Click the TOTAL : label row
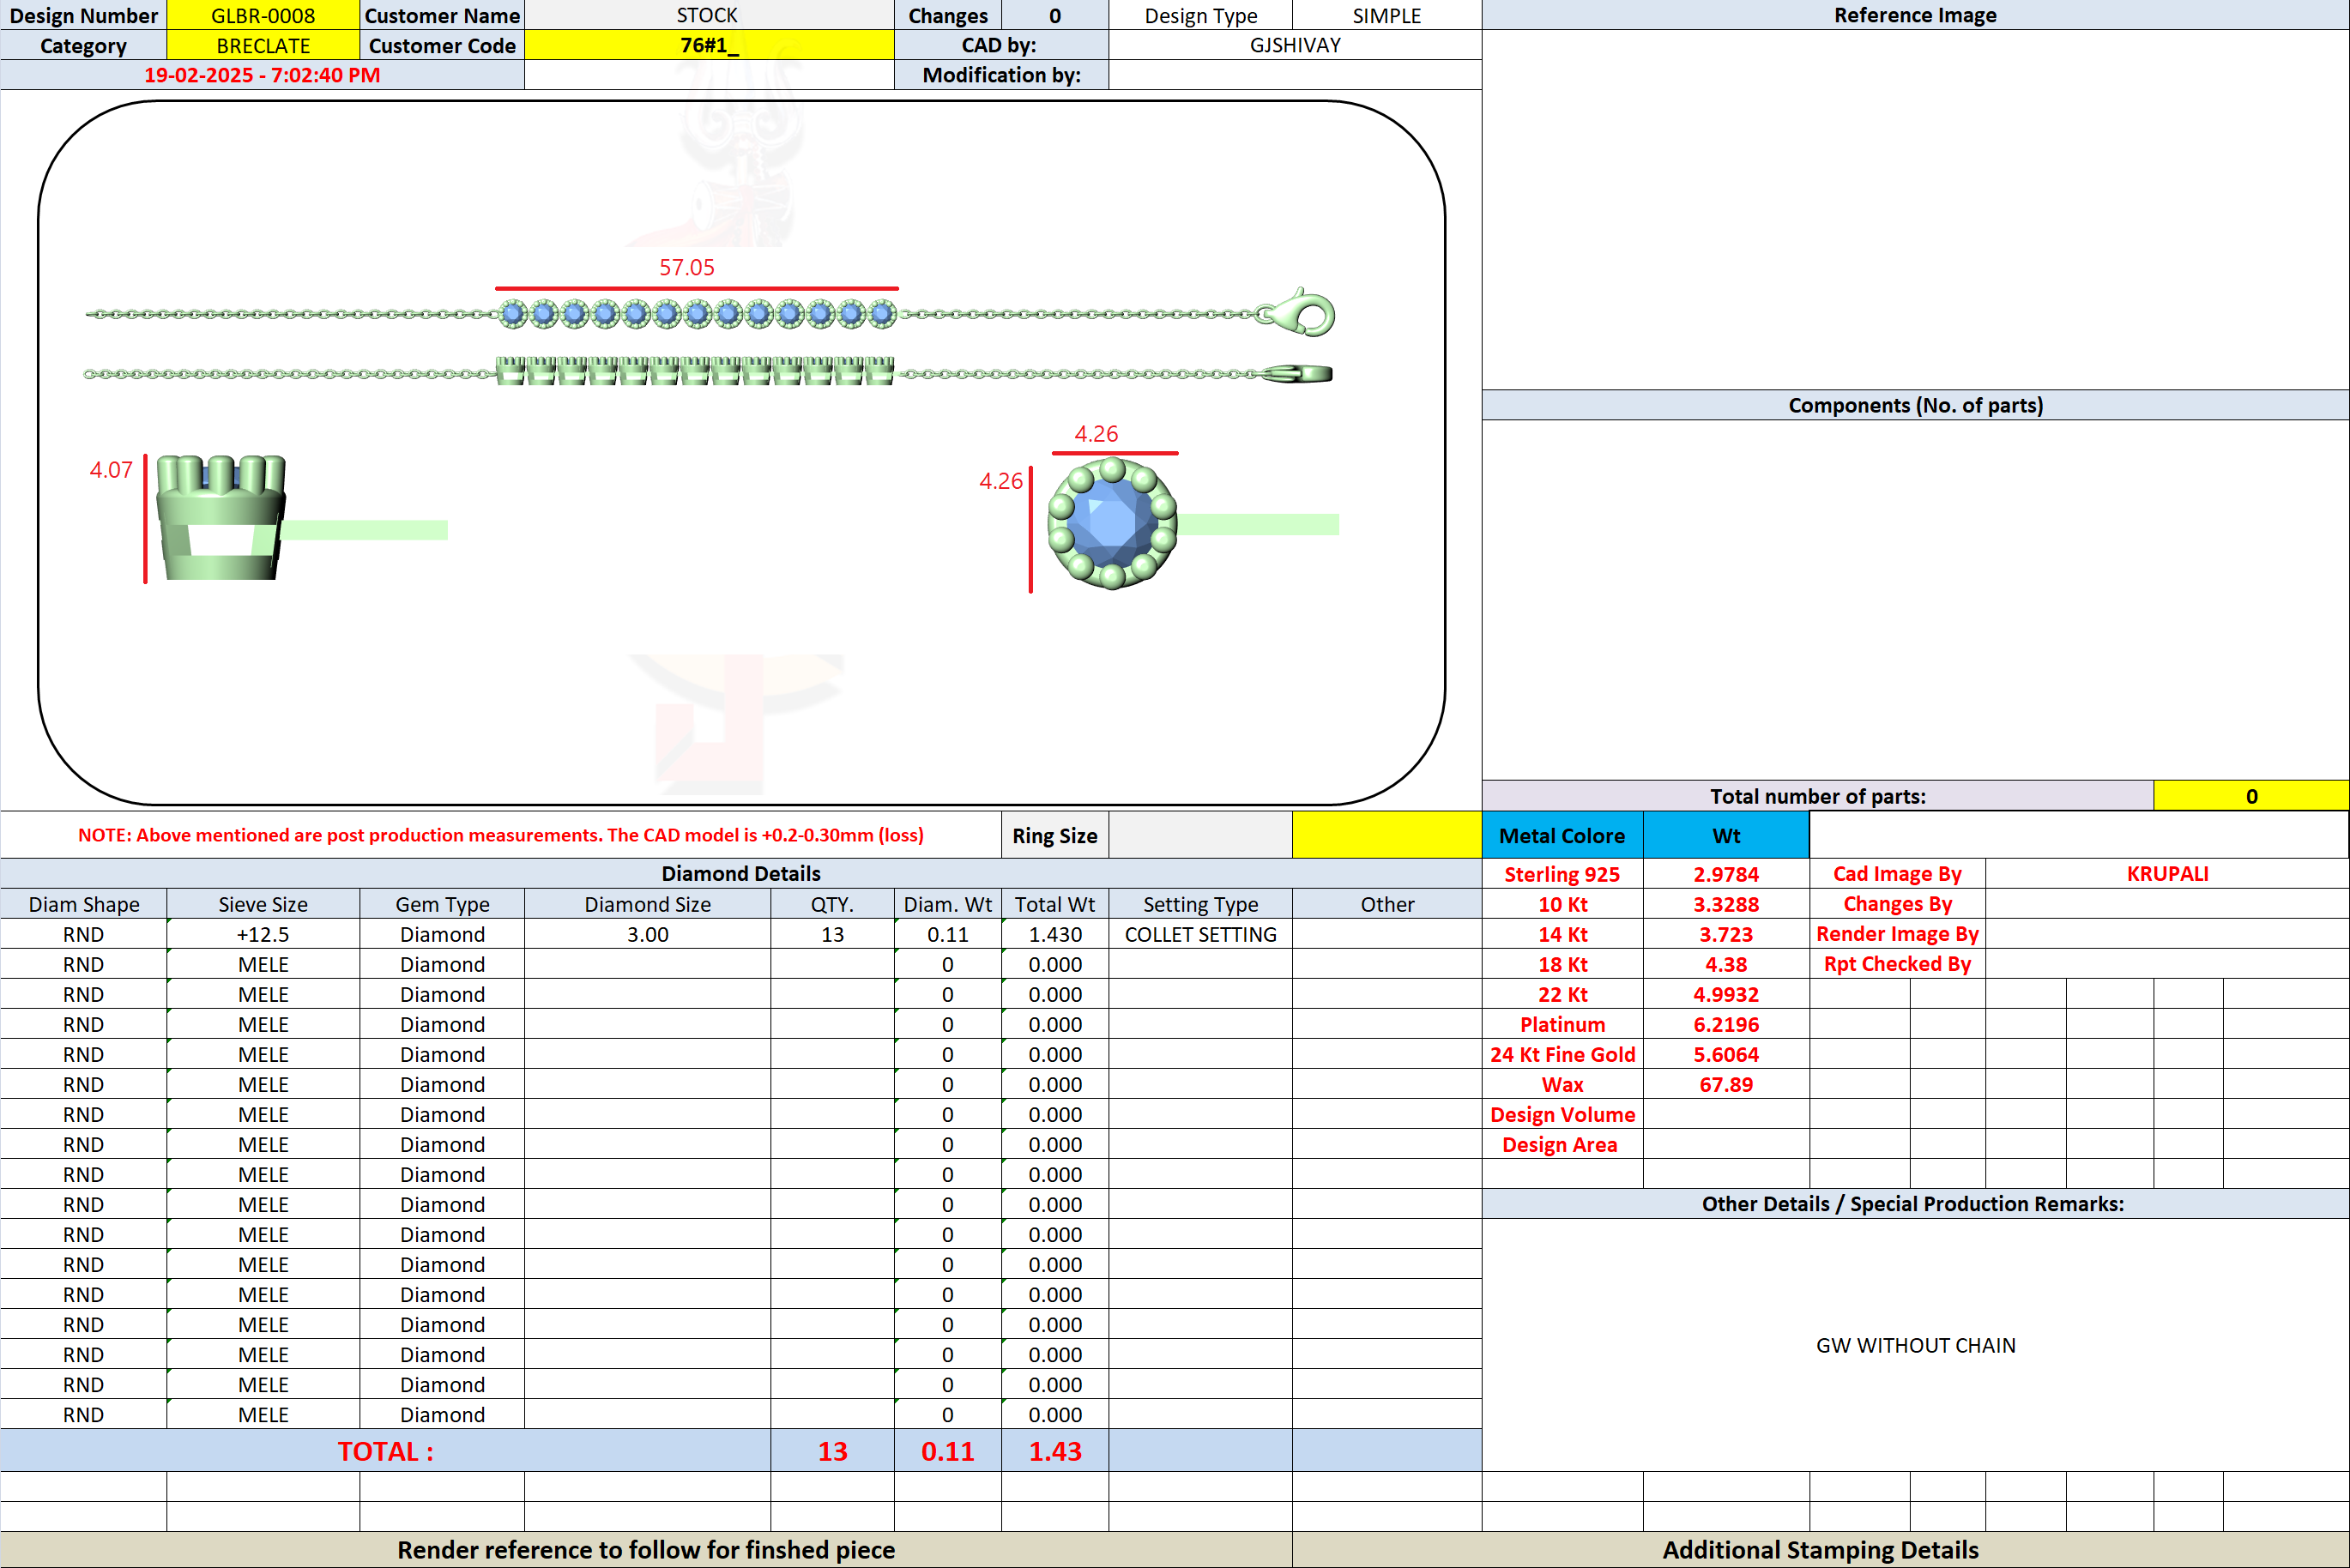2350x1568 pixels. coord(386,1451)
